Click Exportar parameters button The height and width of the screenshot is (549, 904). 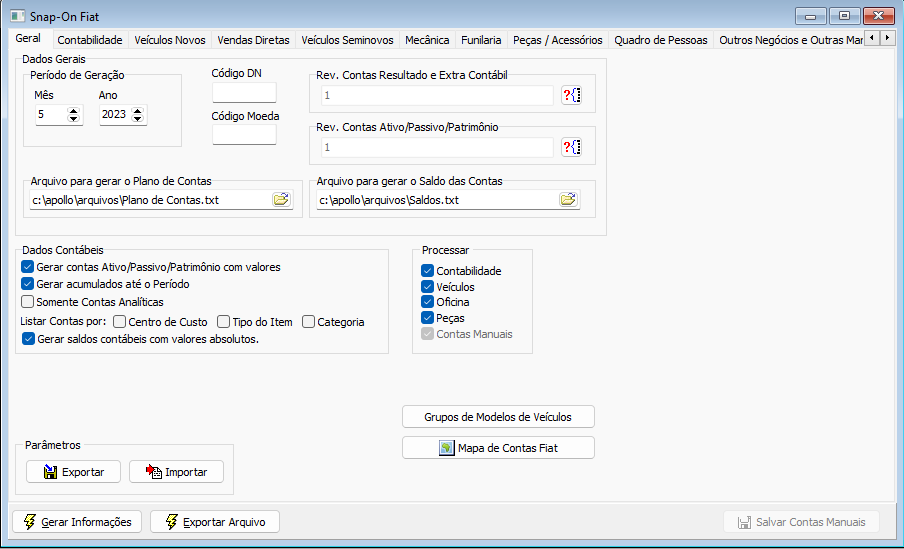(73, 472)
